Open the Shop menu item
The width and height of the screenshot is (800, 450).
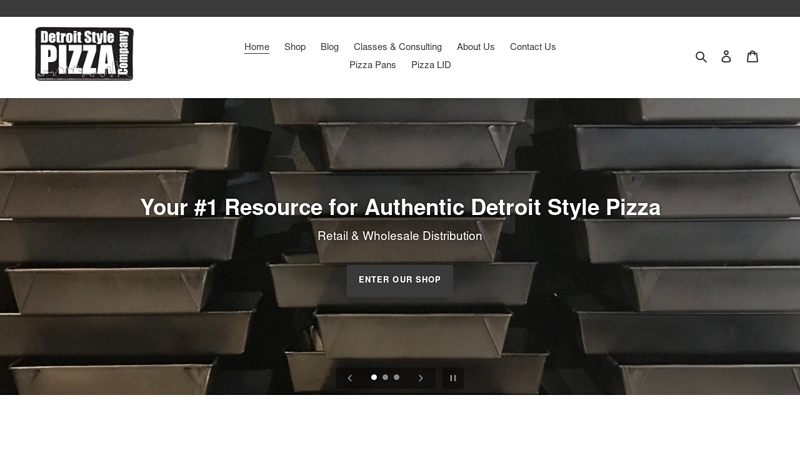pyautogui.click(x=295, y=47)
